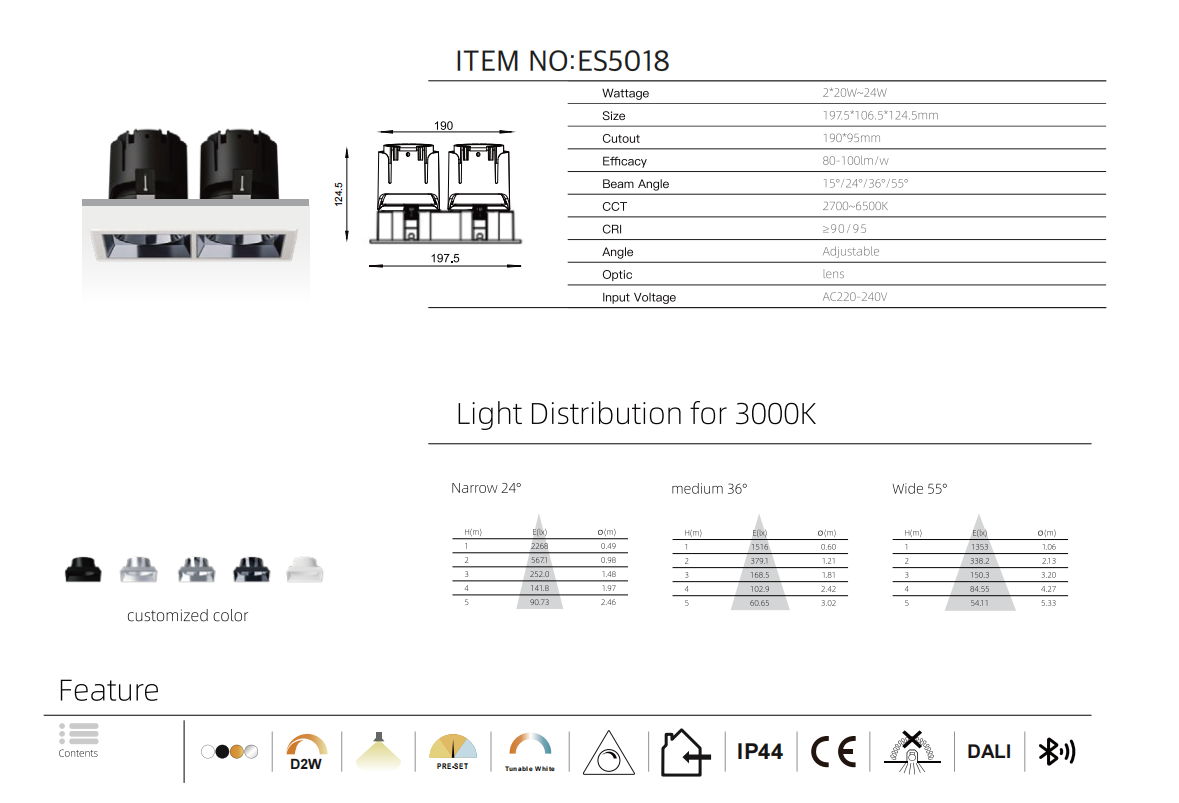
Task: Click the CRI row label
Action: point(612,229)
